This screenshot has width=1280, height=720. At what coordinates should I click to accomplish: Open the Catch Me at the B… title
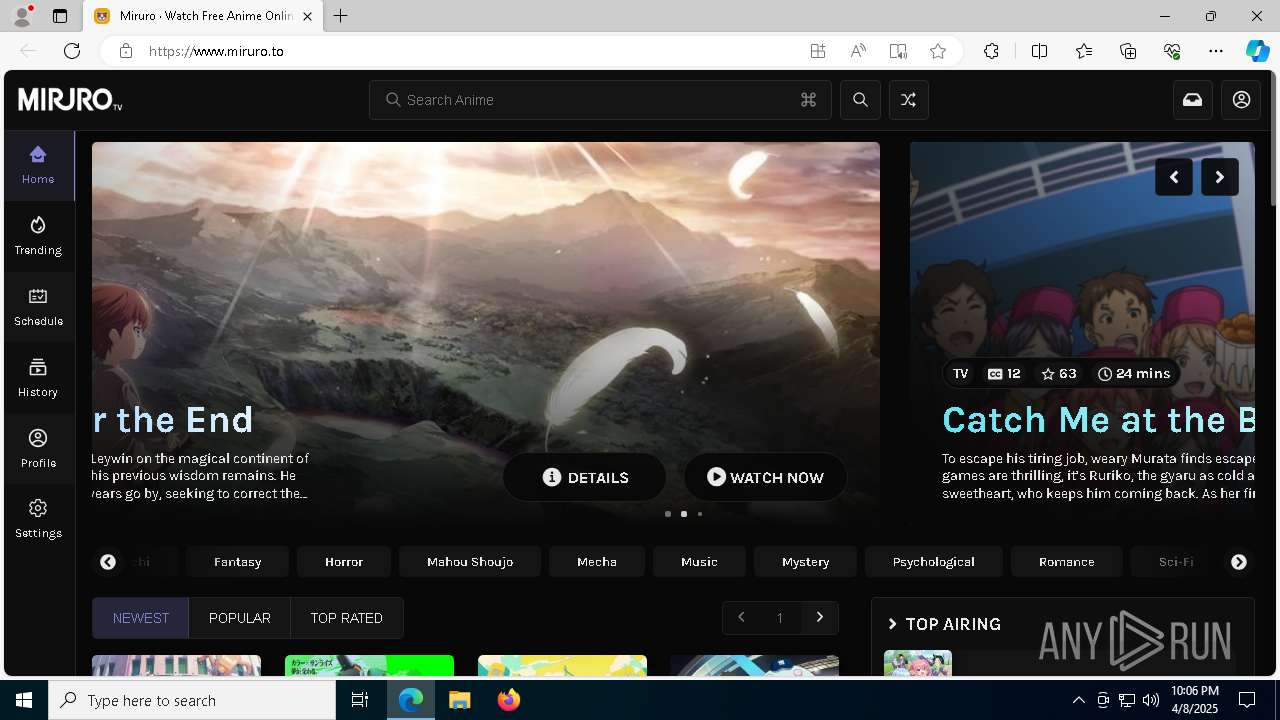1098,420
